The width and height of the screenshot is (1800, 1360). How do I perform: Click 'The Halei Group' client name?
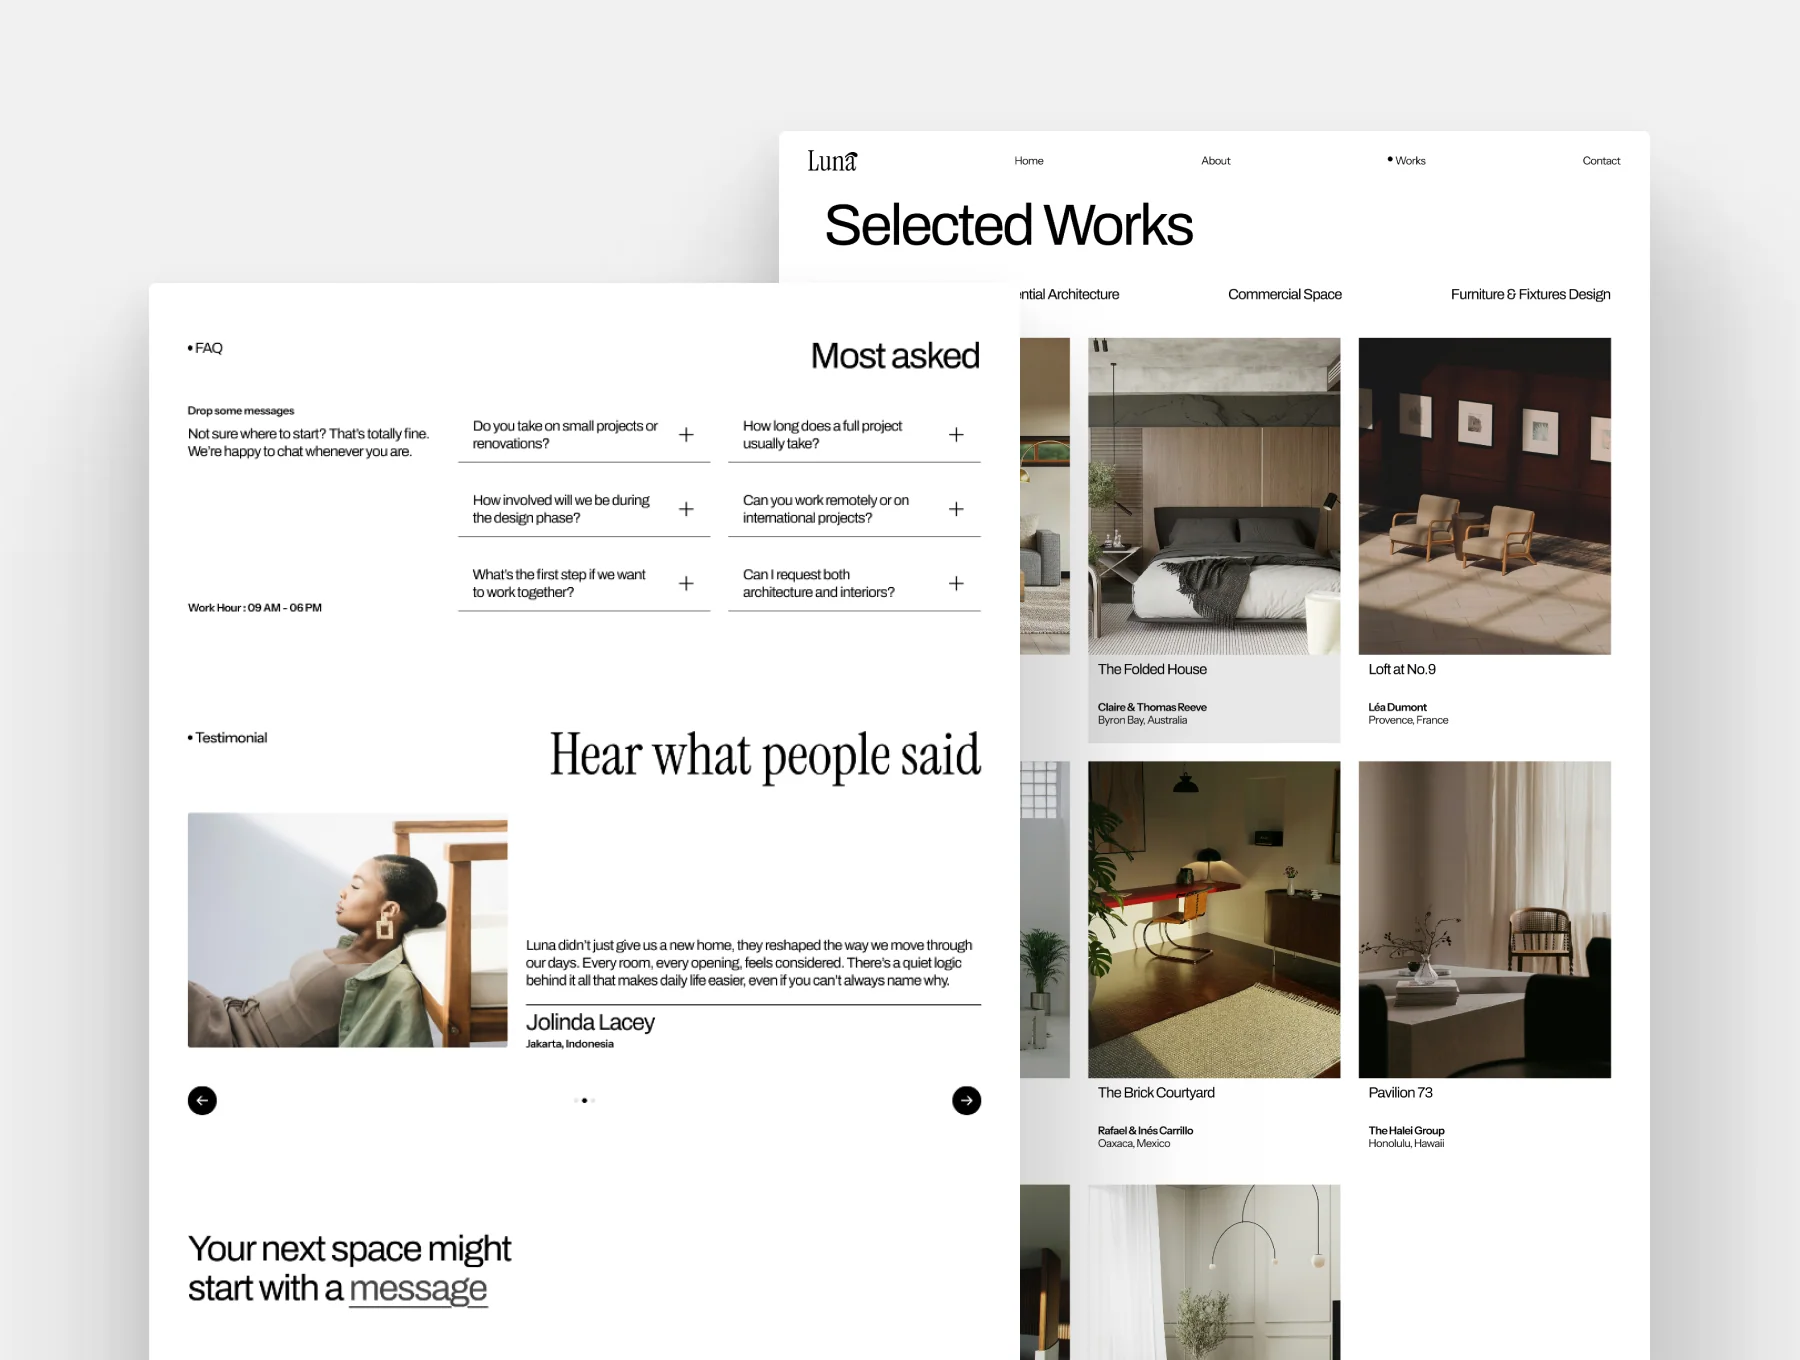tap(1406, 1131)
